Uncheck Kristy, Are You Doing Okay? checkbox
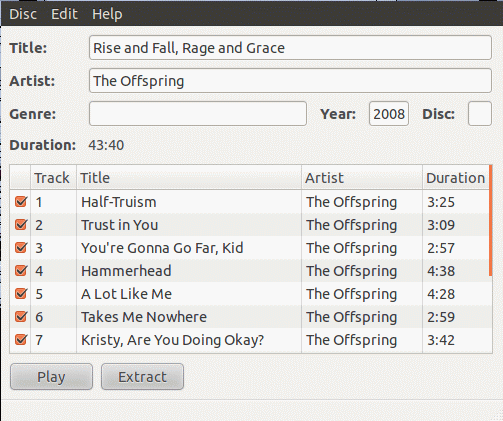 tap(21, 339)
